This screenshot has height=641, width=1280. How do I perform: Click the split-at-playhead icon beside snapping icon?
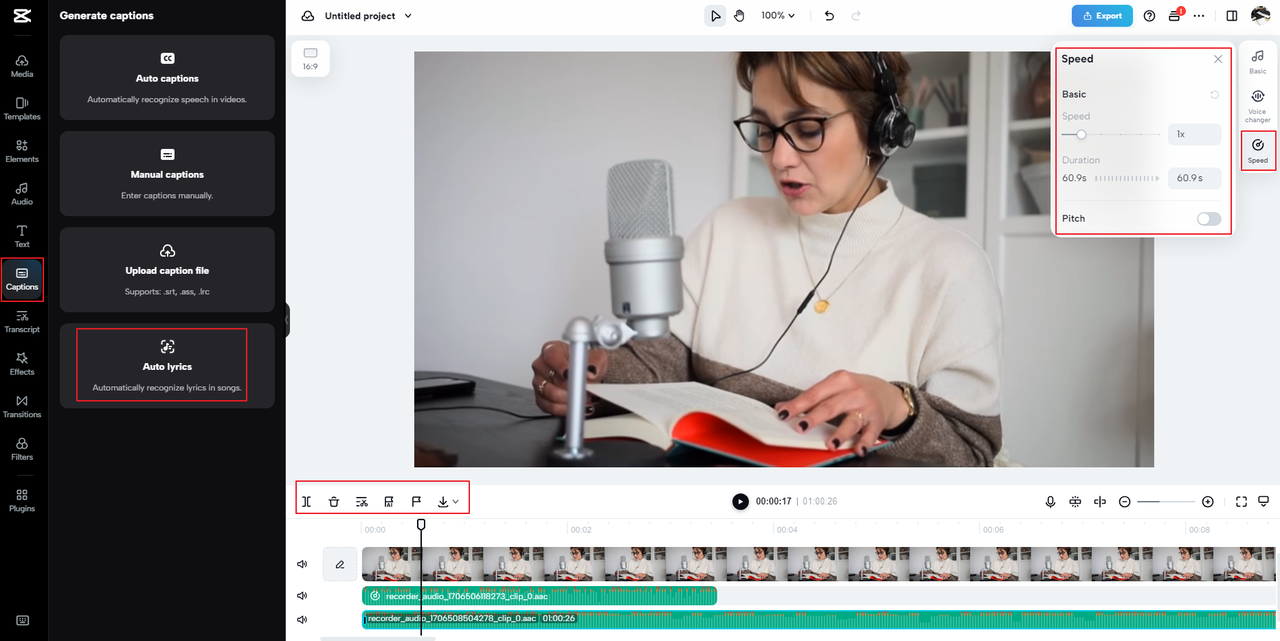pos(1100,501)
